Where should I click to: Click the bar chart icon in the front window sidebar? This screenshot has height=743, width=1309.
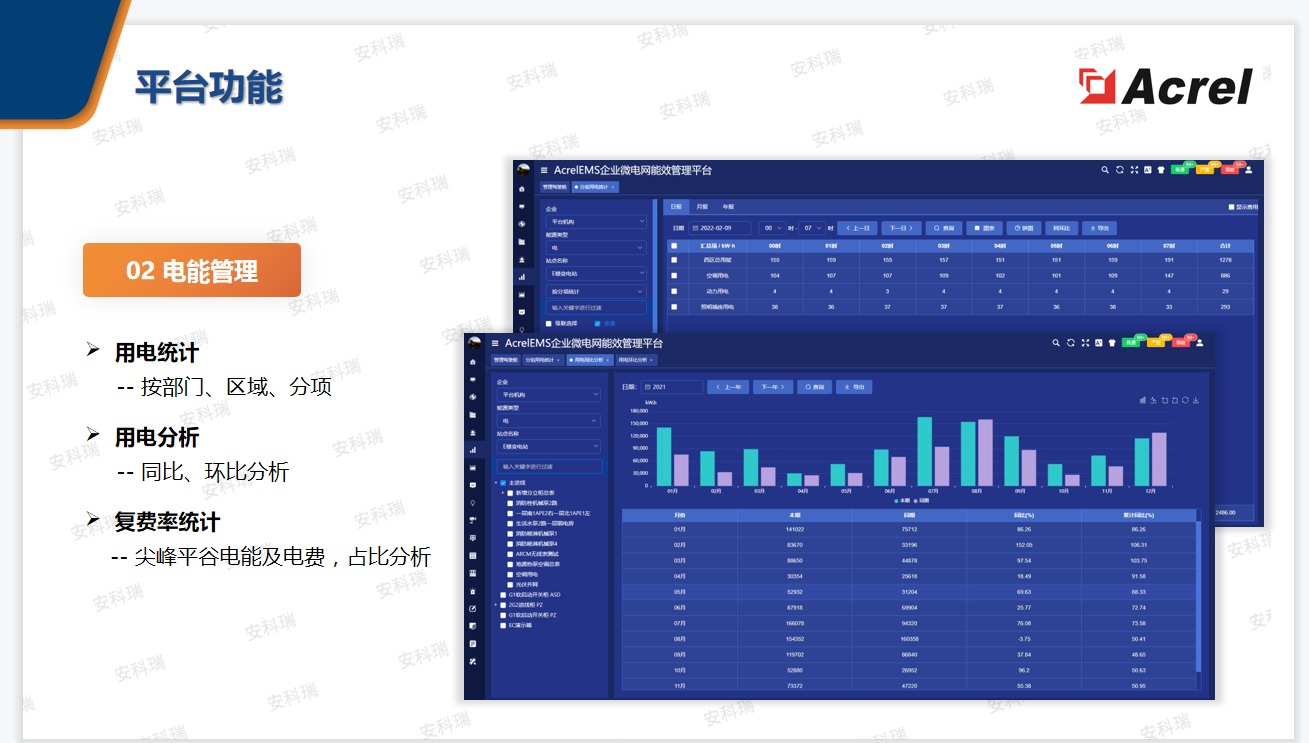pos(473,450)
